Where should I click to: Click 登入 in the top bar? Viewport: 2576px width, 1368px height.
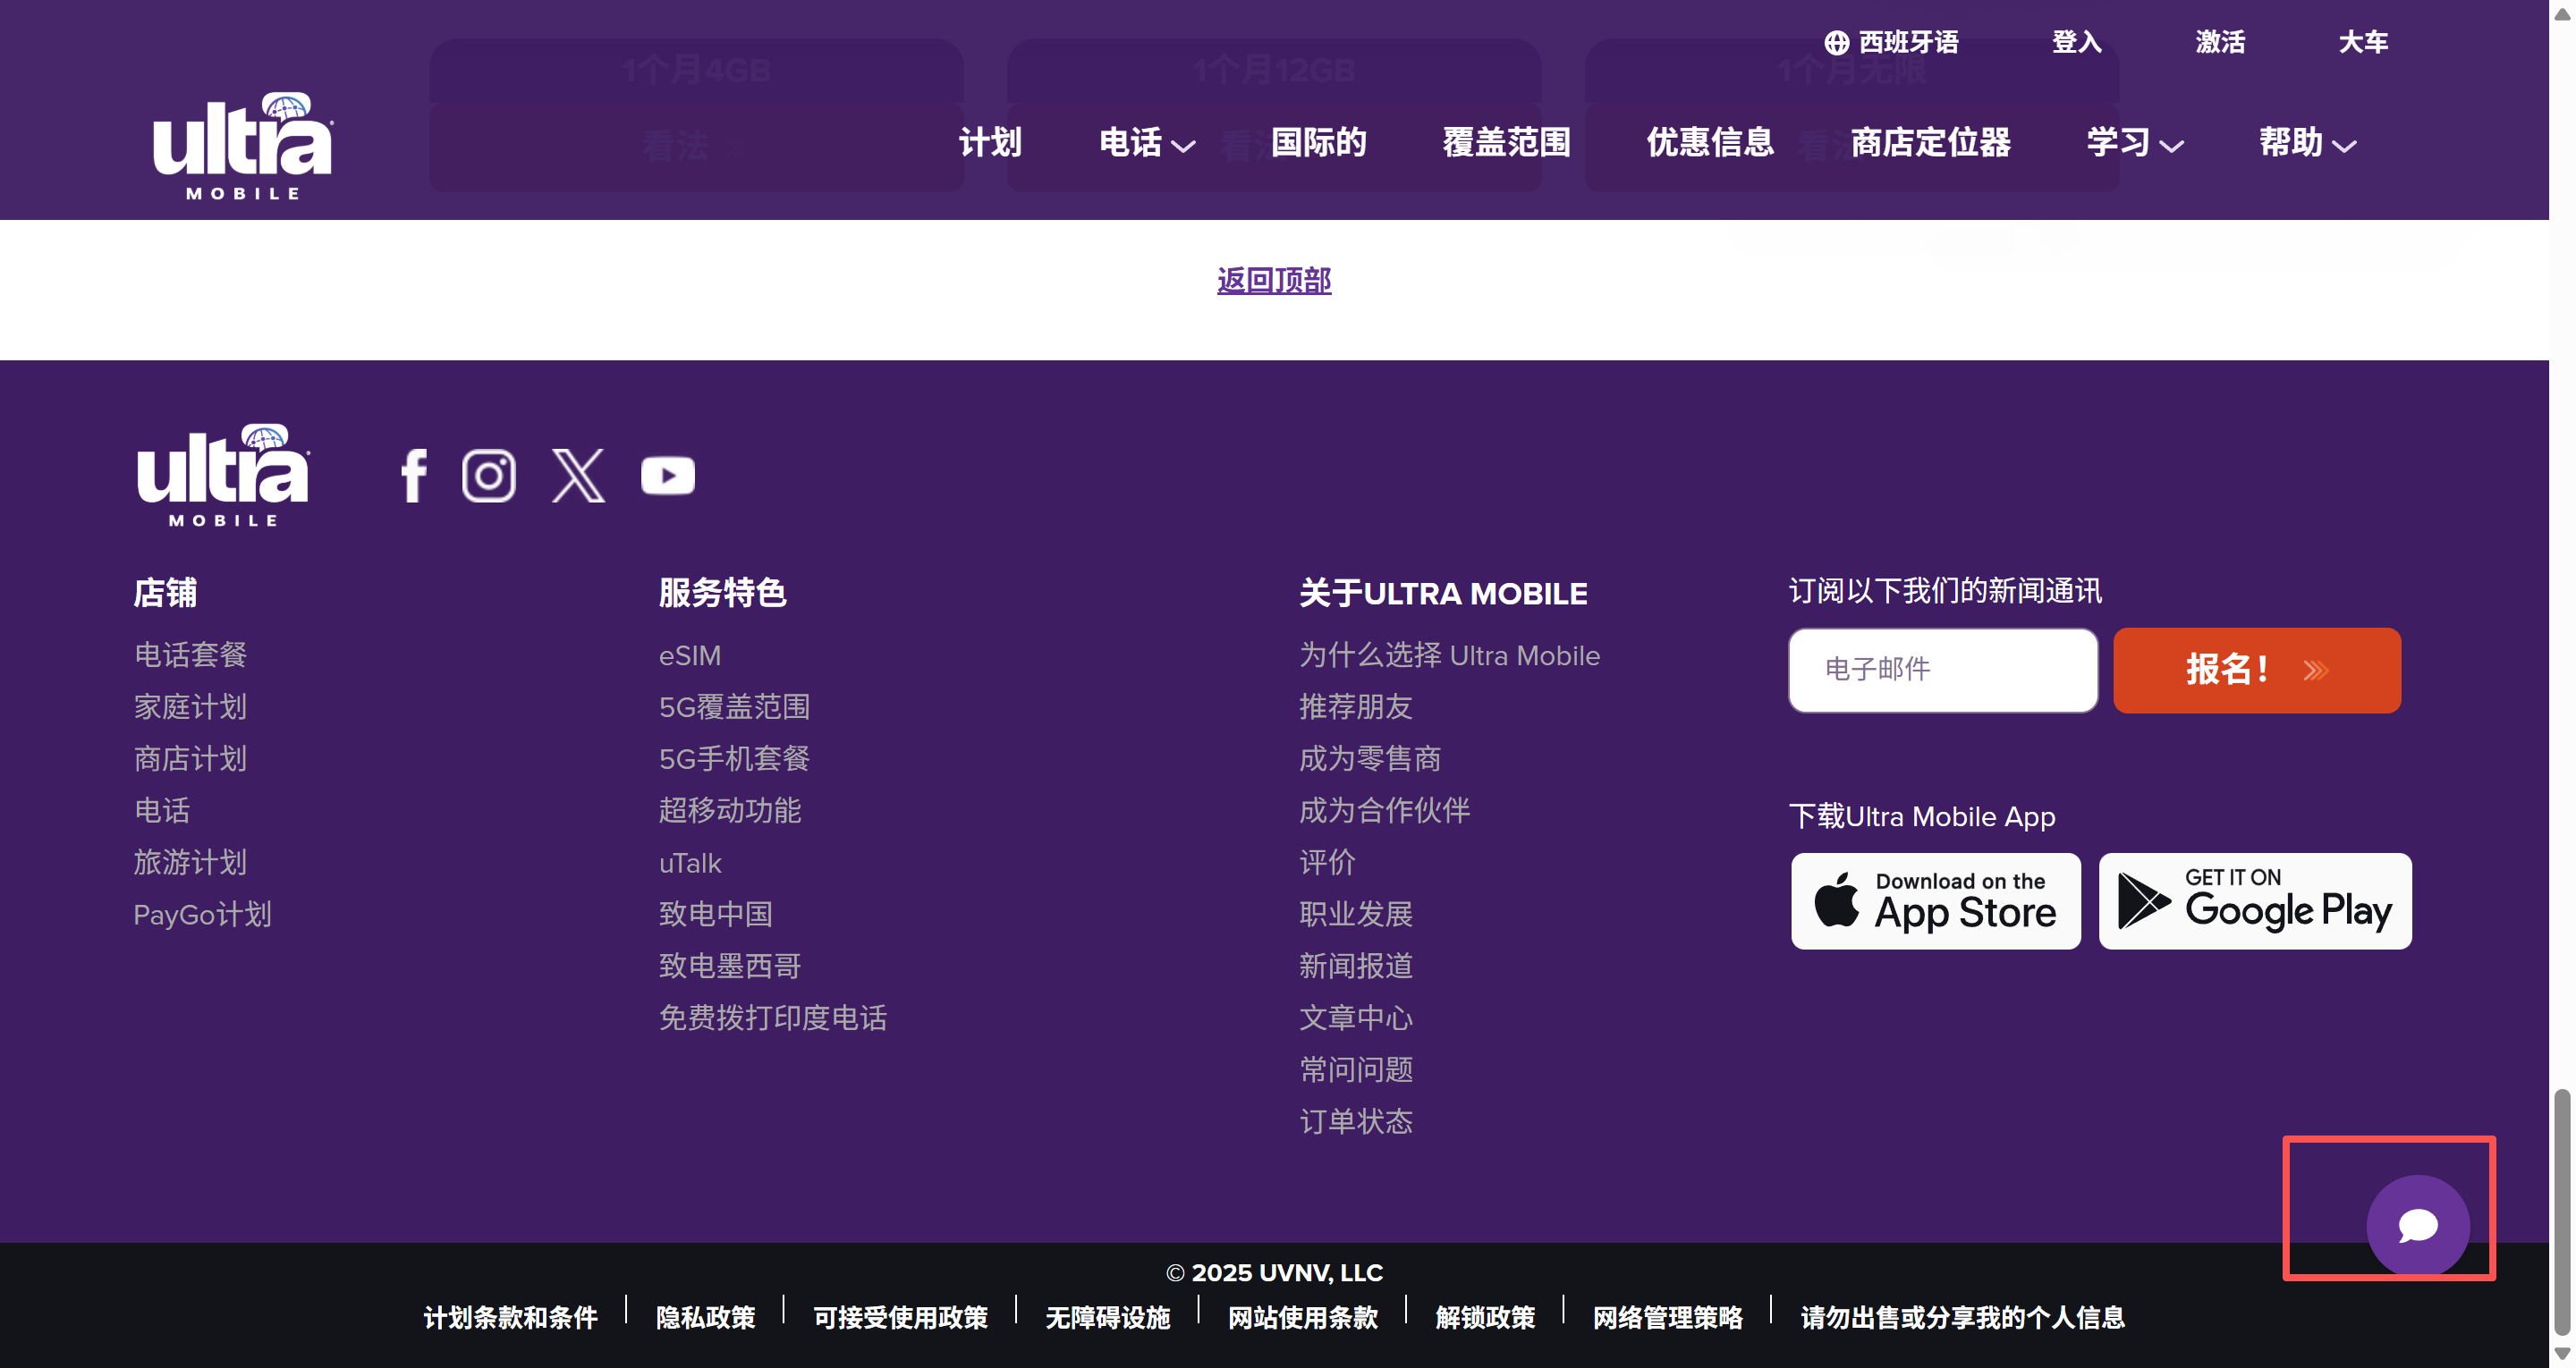pos(2077,42)
